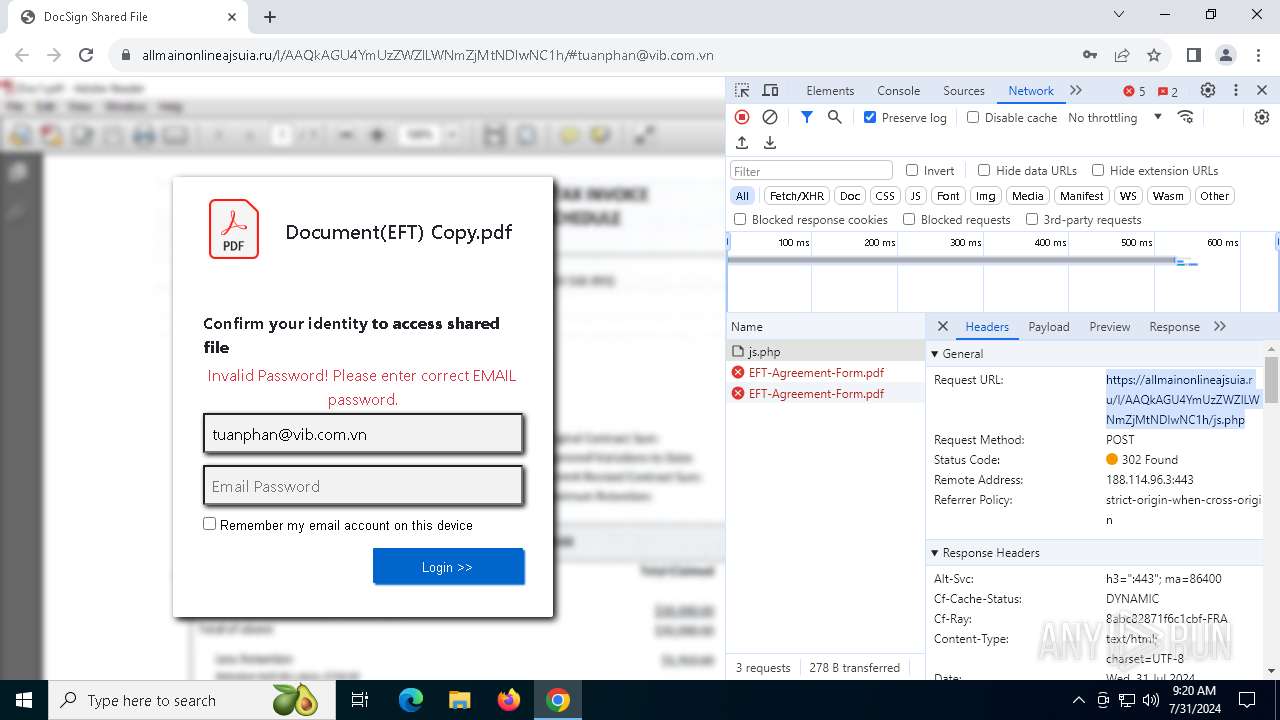Uncheck Preserve log checkbox
The image size is (1280, 720).
pos(870,117)
